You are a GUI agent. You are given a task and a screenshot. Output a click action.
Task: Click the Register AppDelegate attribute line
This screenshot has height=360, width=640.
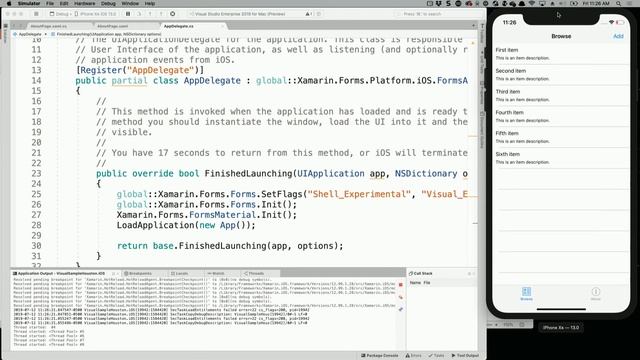pos(140,70)
